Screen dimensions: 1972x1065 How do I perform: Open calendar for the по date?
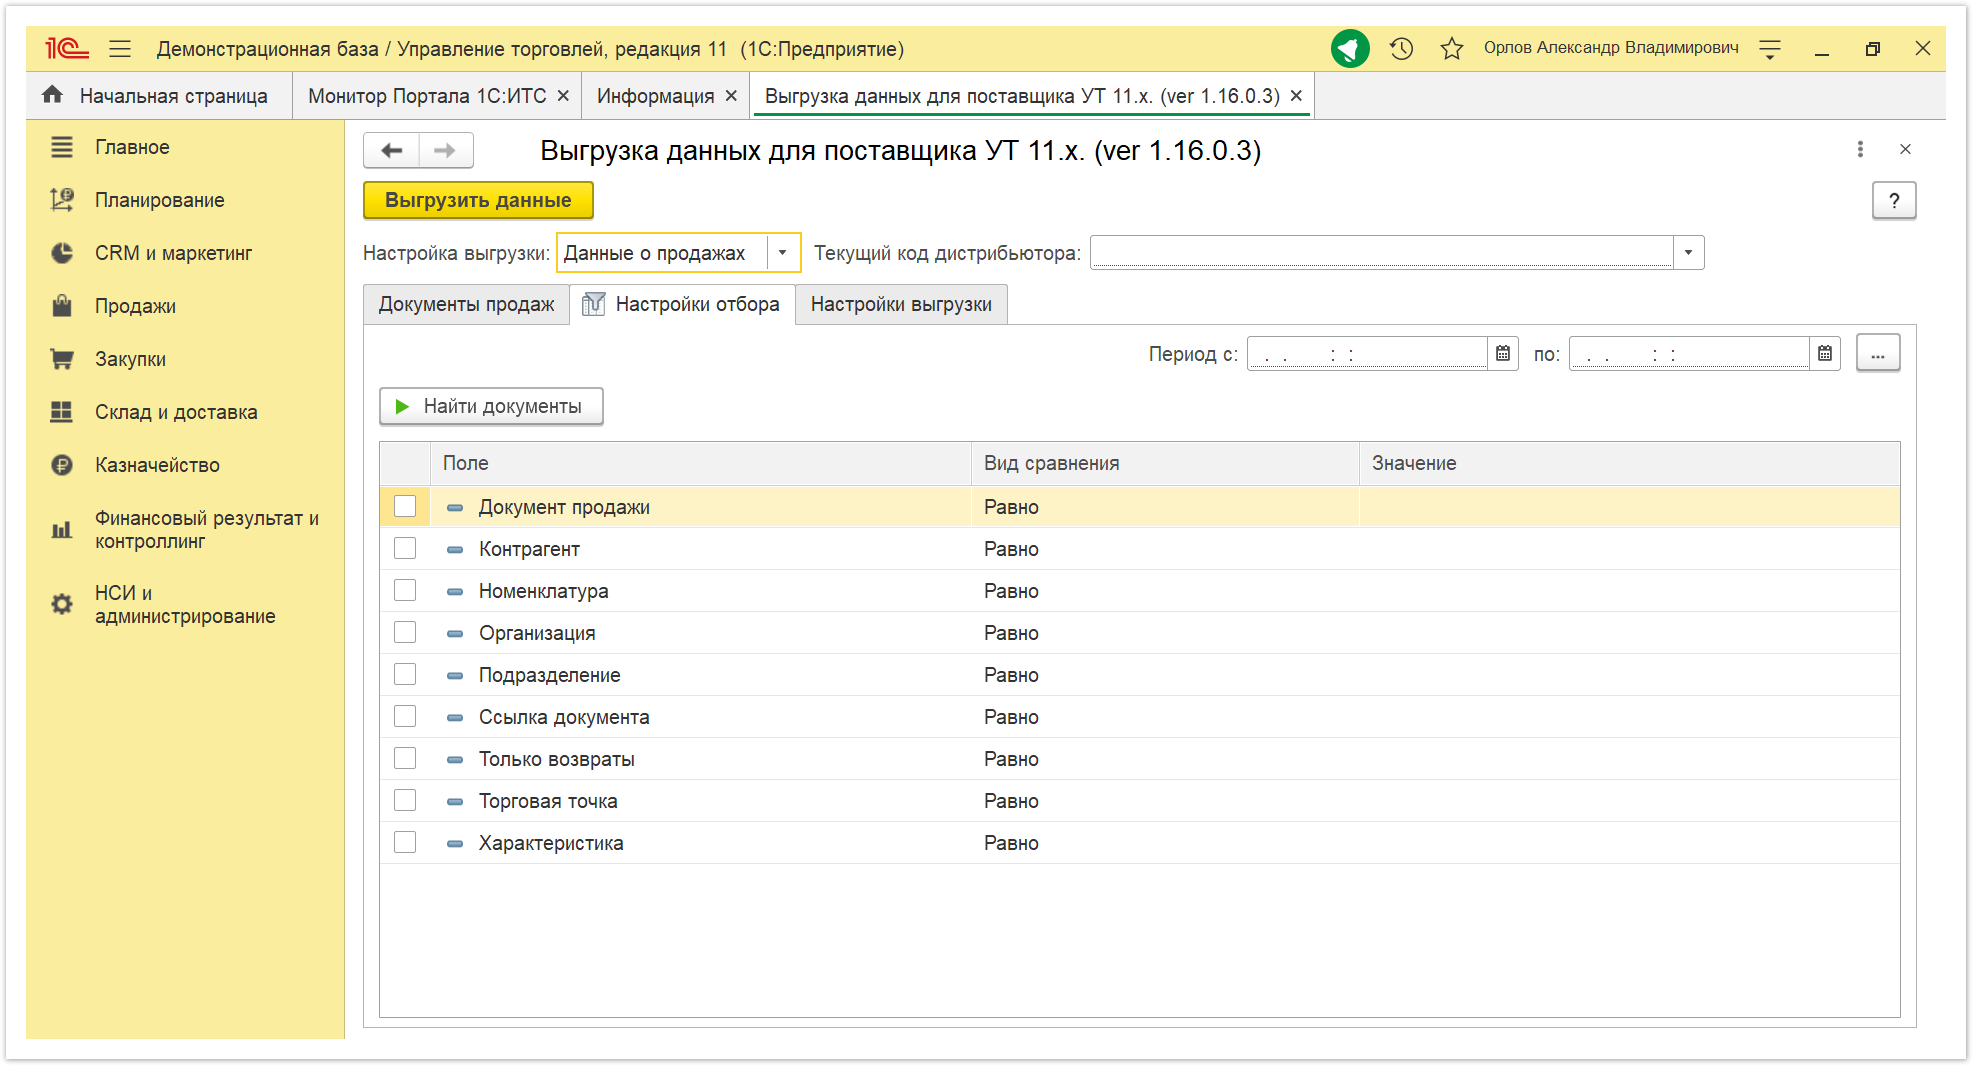[1825, 353]
